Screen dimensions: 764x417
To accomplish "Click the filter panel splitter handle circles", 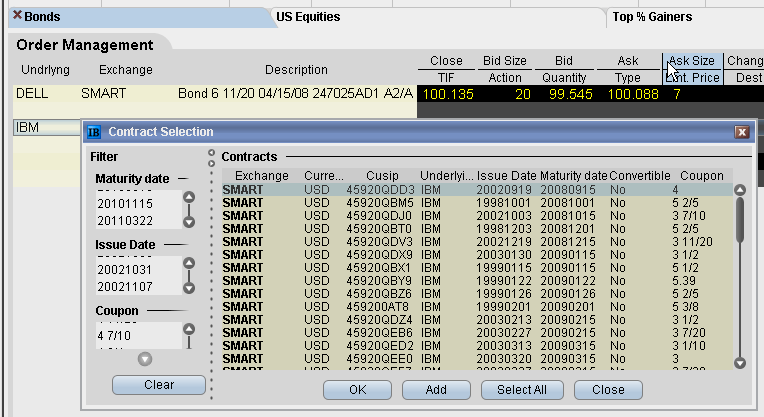I will click(x=211, y=158).
